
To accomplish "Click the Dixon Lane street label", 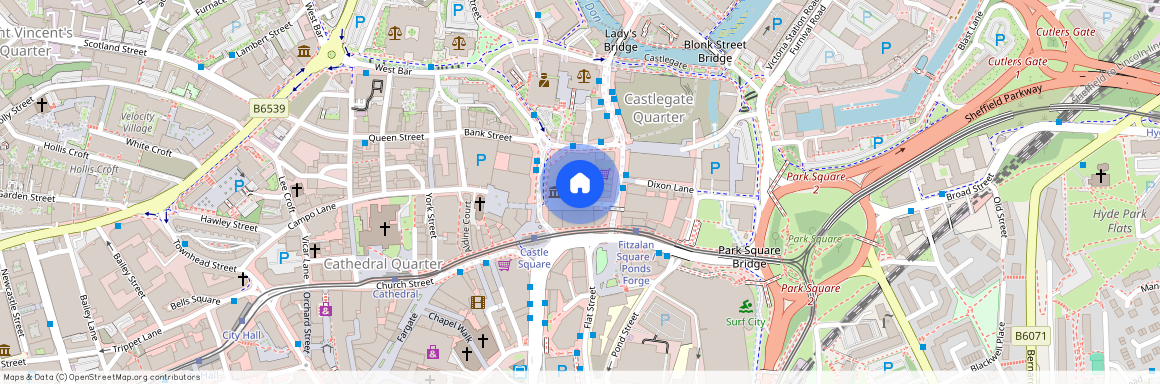I will (670, 186).
